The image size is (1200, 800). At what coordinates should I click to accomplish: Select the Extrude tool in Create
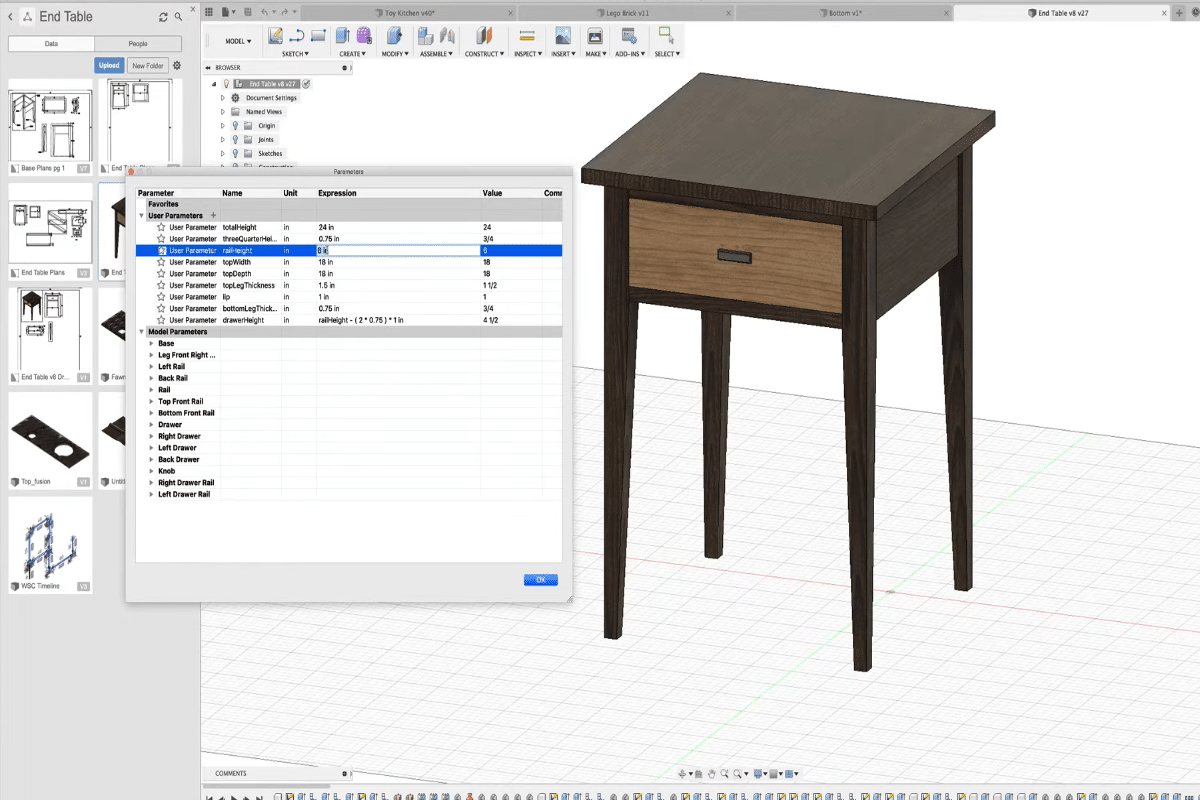342,36
